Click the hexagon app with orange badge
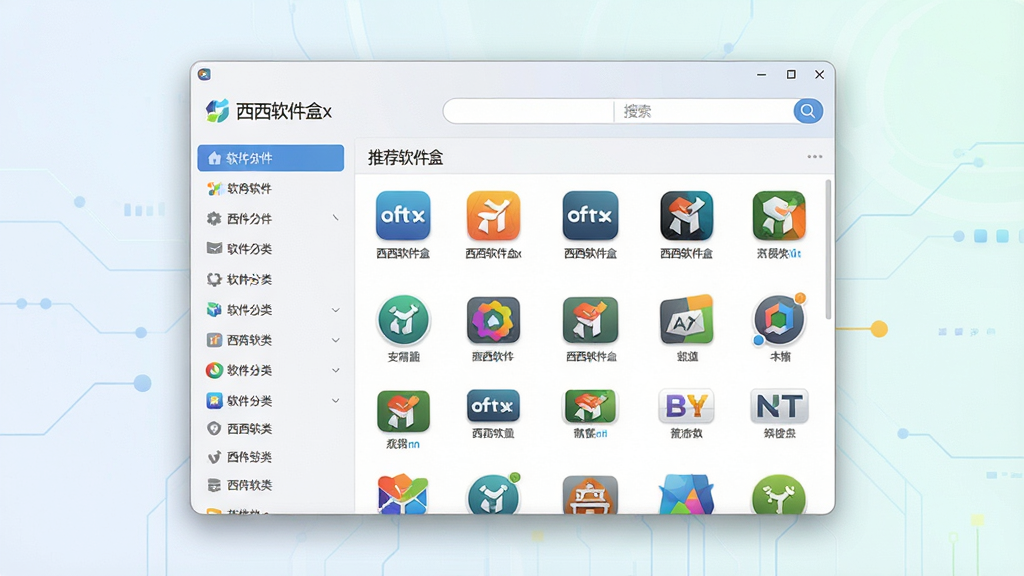 [779, 320]
